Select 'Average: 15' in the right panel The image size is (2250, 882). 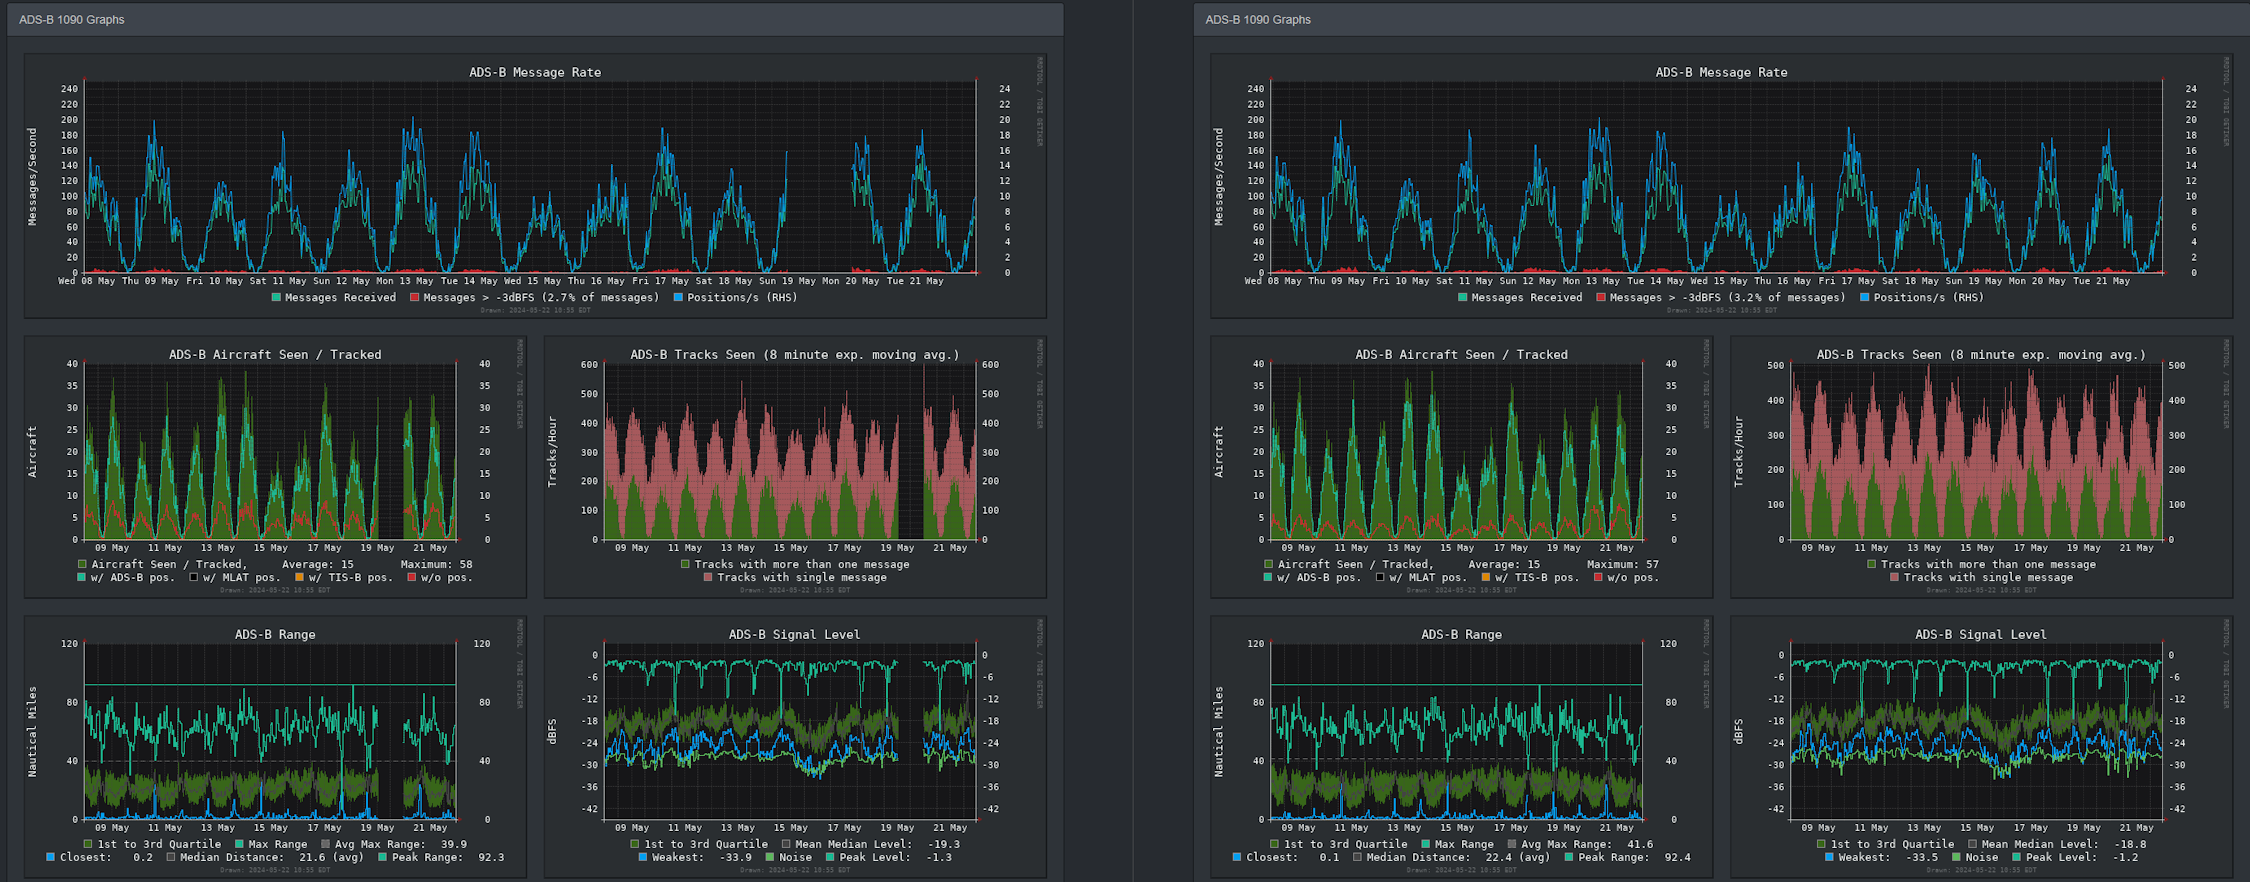[1504, 564]
